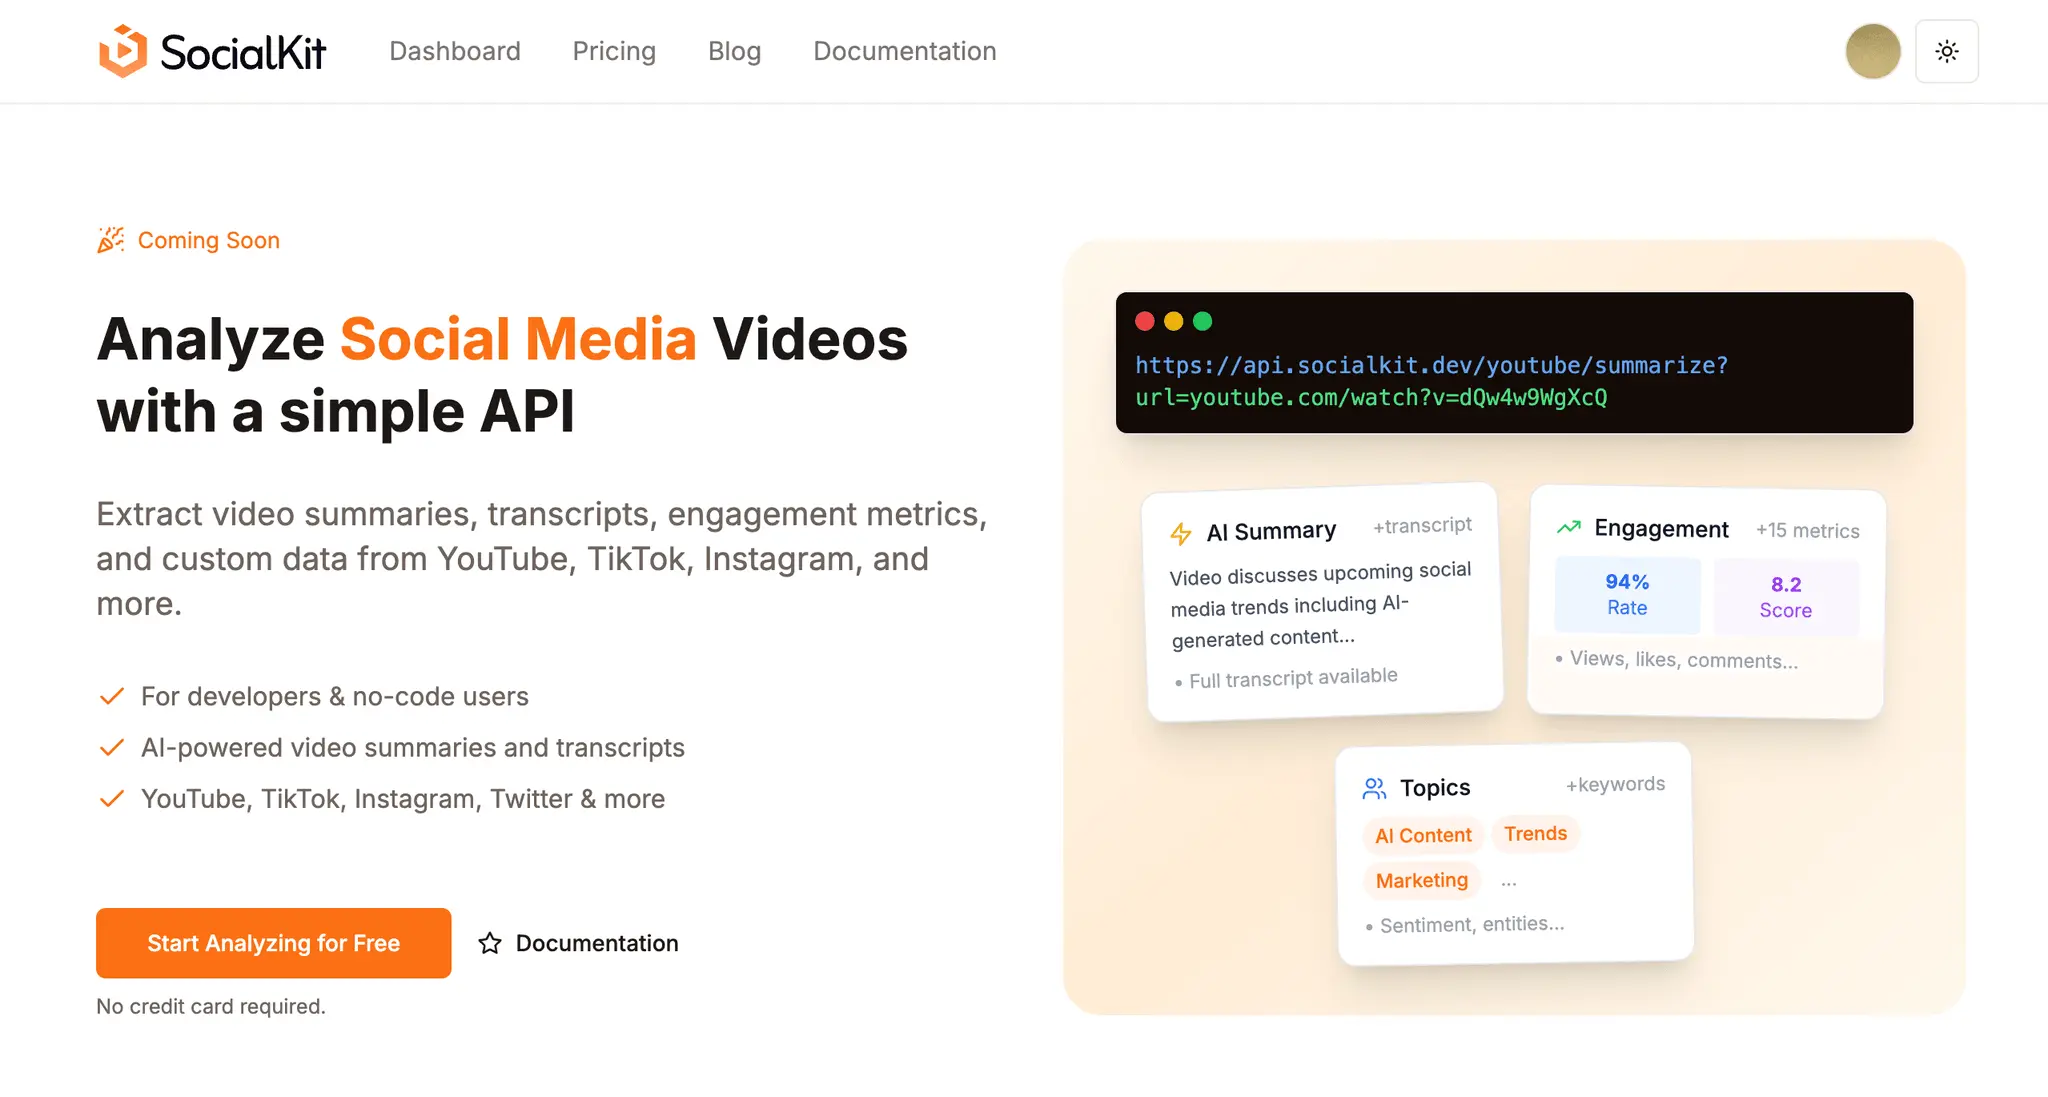Click the +transcript label in AI Summary
The image size is (2048, 1097).
tap(1422, 526)
